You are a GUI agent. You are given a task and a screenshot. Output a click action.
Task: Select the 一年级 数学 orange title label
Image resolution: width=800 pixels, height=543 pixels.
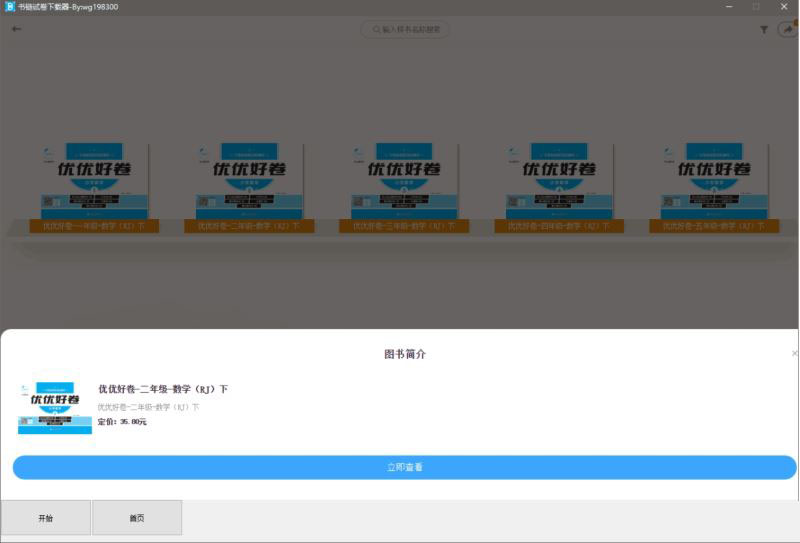coord(94,226)
